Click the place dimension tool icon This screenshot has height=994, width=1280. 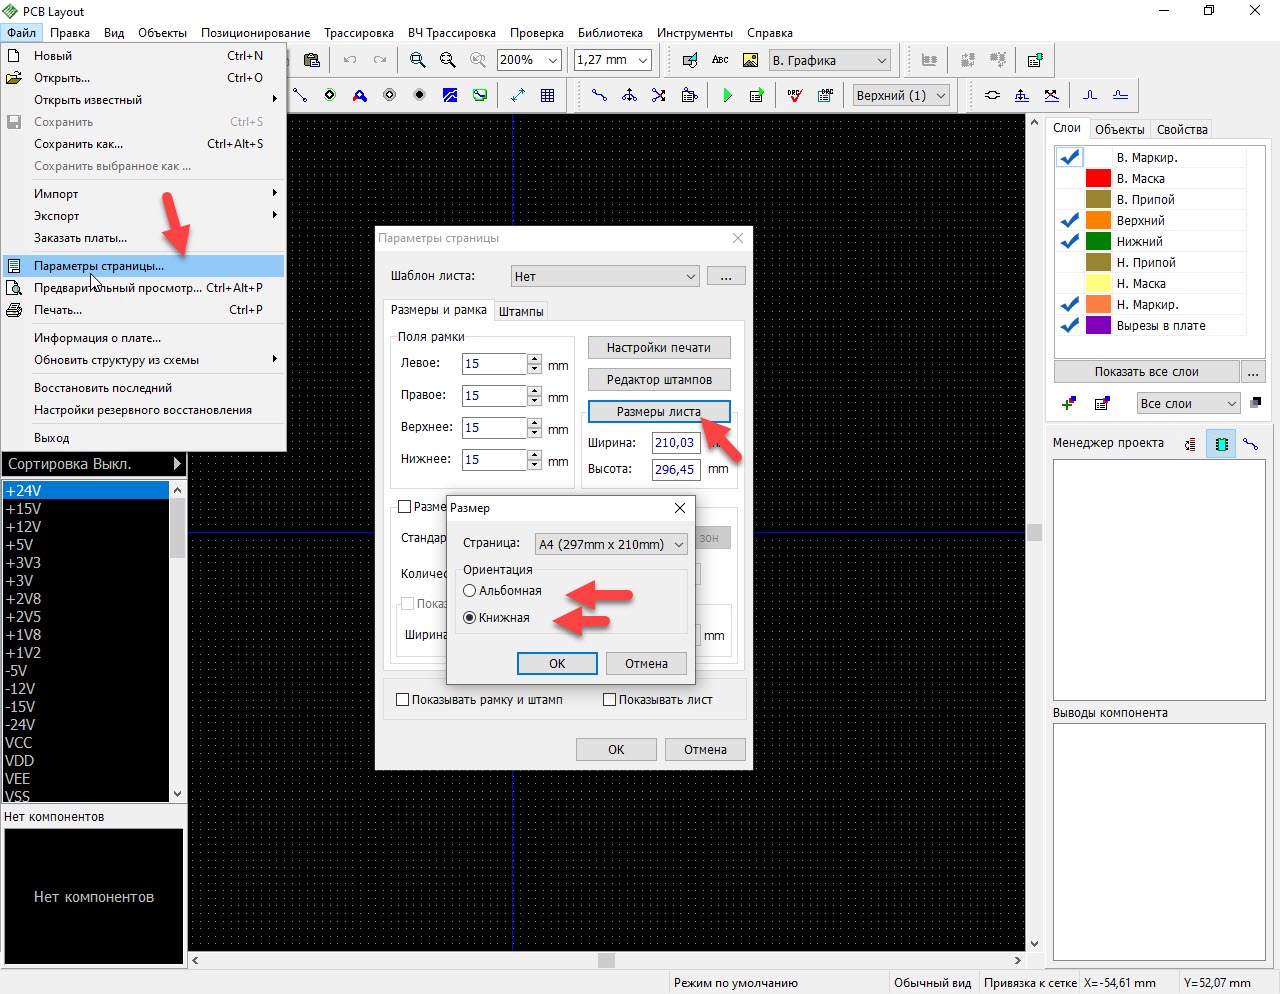[x=518, y=96]
